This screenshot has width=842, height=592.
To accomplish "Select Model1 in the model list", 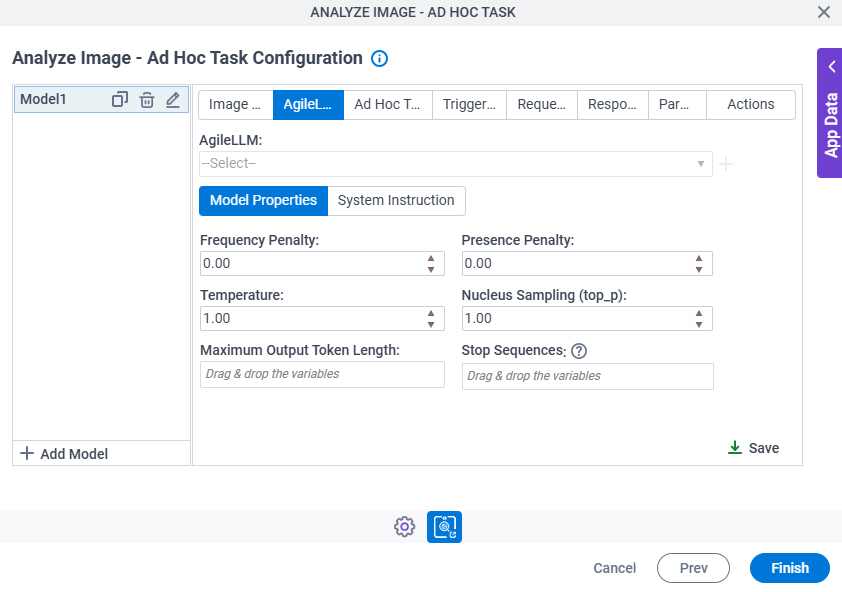I will pyautogui.click(x=101, y=99).
